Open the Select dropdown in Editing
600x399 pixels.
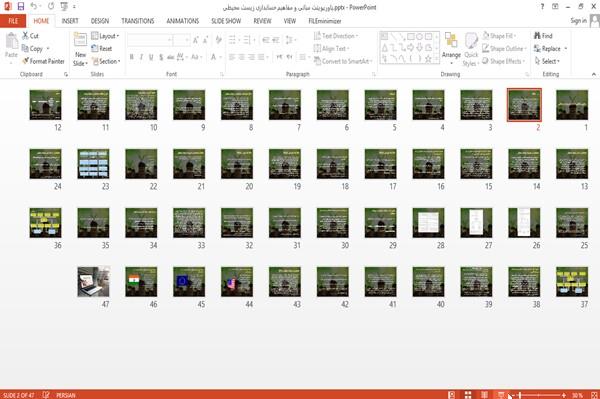point(547,61)
